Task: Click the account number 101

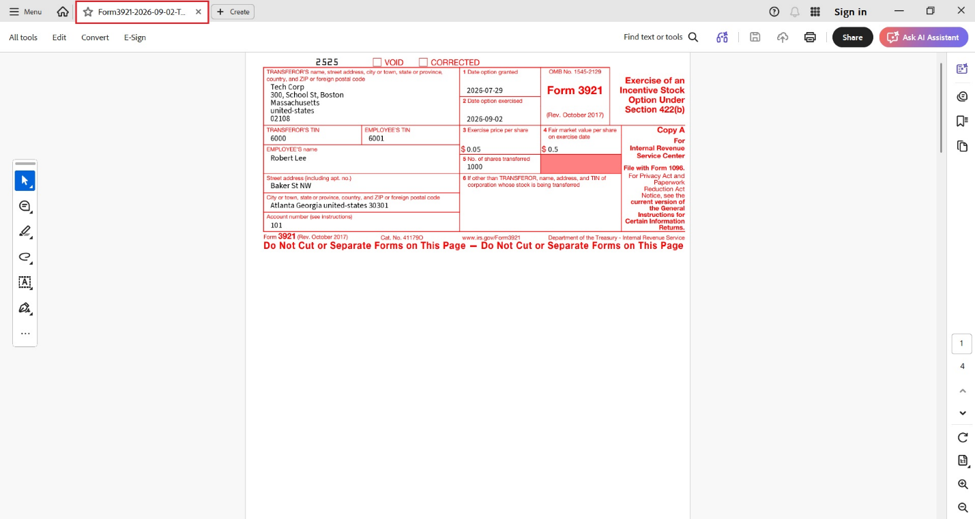Action: click(276, 225)
